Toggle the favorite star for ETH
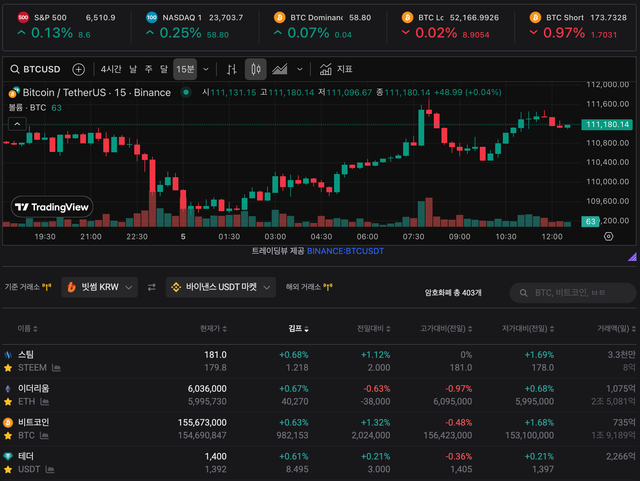The height and width of the screenshot is (481, 640). (x=7, y=401)
